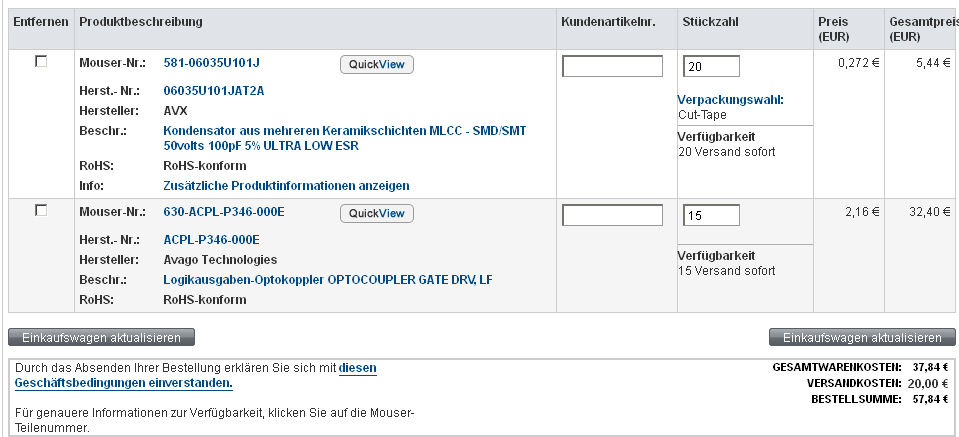Click Mouser number link 581-06035U101J
The image size is (959, 437).
[211, 64]
